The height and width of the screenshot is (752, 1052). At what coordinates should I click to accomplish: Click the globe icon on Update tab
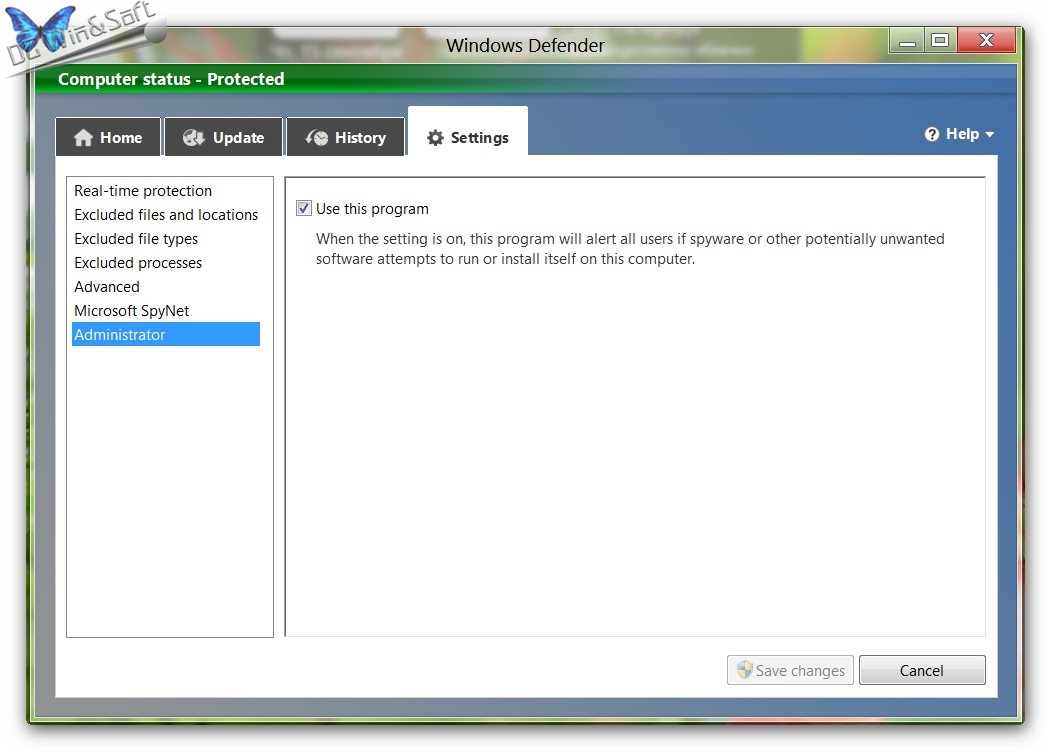pyautogui.click(x=194, y=138)
